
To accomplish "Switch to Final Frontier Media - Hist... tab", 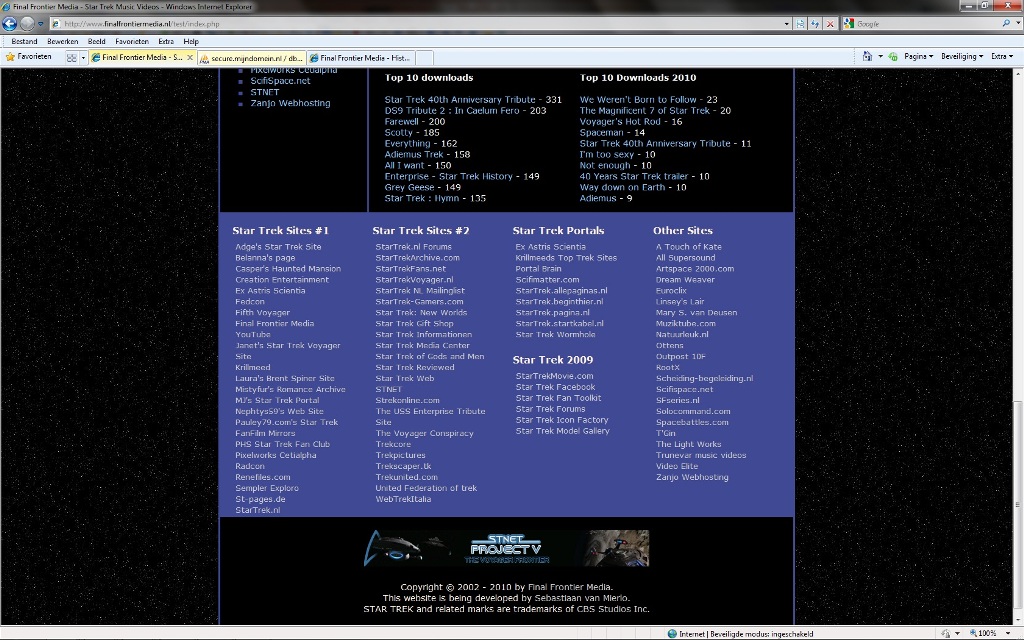I will tap(360, 58).
